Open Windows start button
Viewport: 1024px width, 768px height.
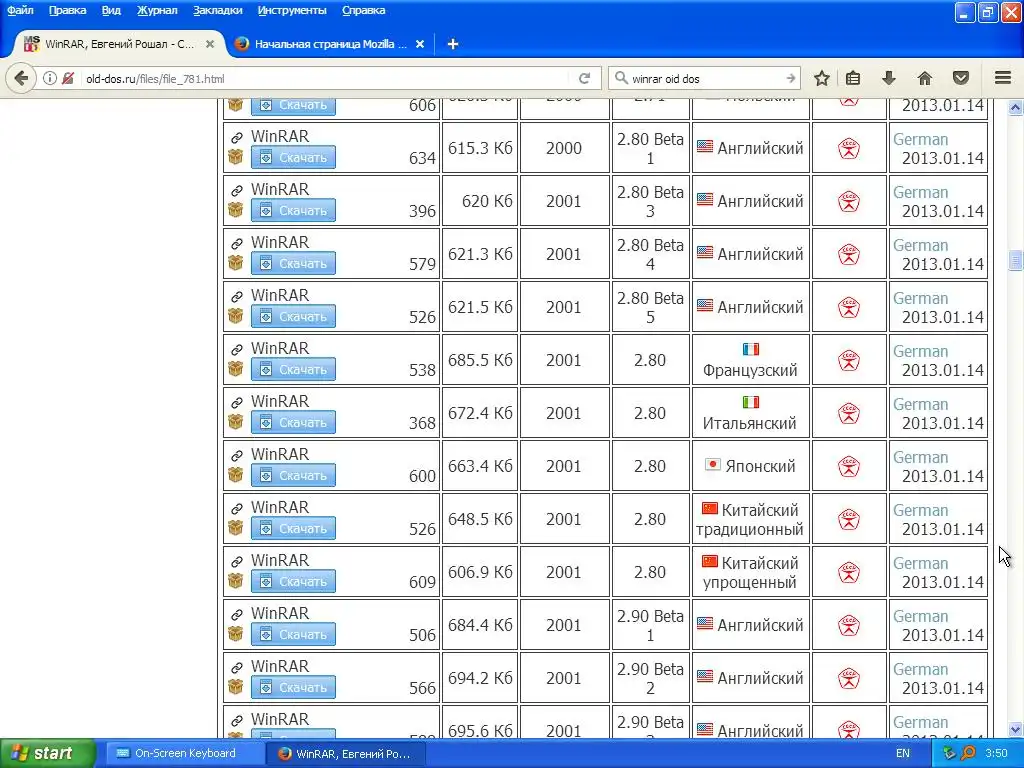[x=47, y=753]
